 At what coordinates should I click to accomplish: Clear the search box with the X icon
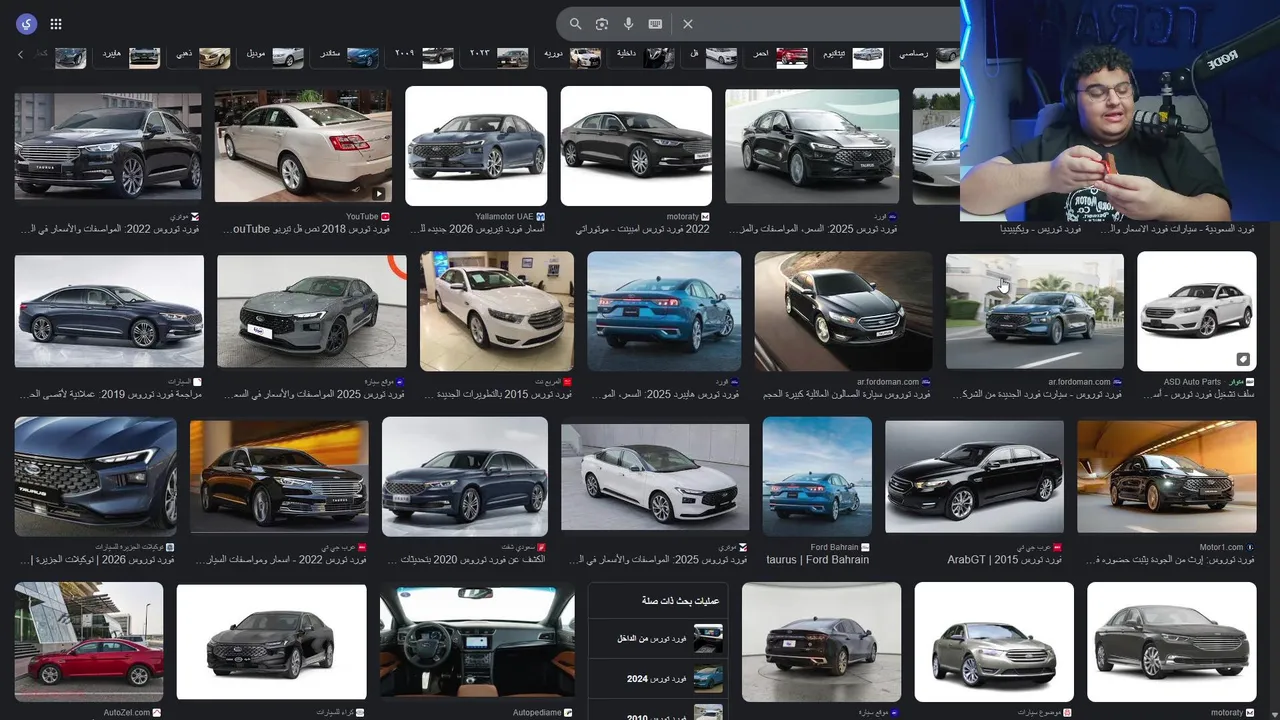click(x=688, y=24)
